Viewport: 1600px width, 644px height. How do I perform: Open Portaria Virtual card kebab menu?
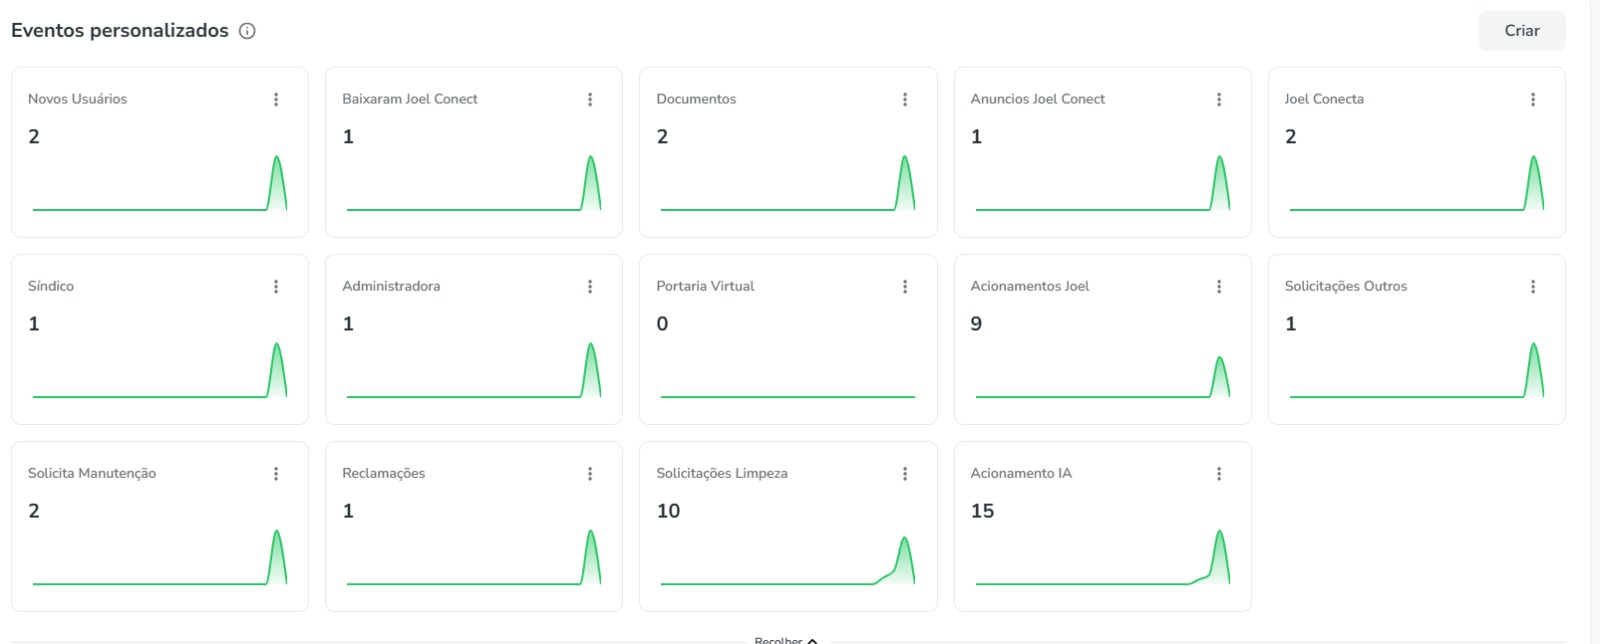tap(905, 286)
